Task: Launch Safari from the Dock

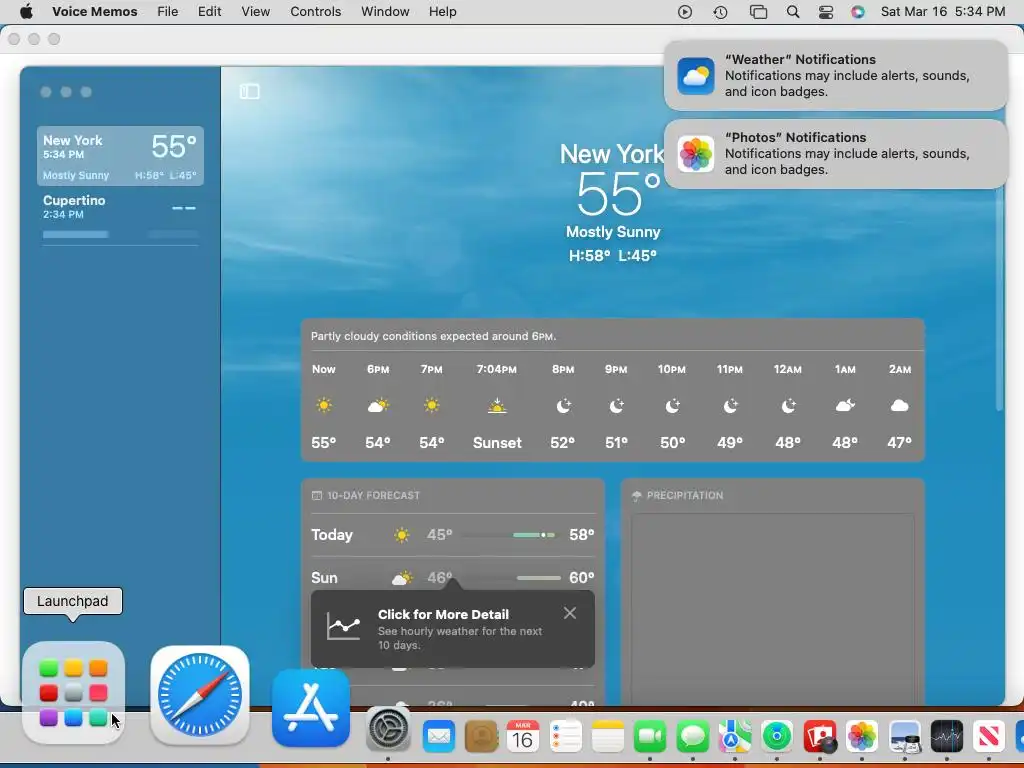Action: tap(200, 696)
